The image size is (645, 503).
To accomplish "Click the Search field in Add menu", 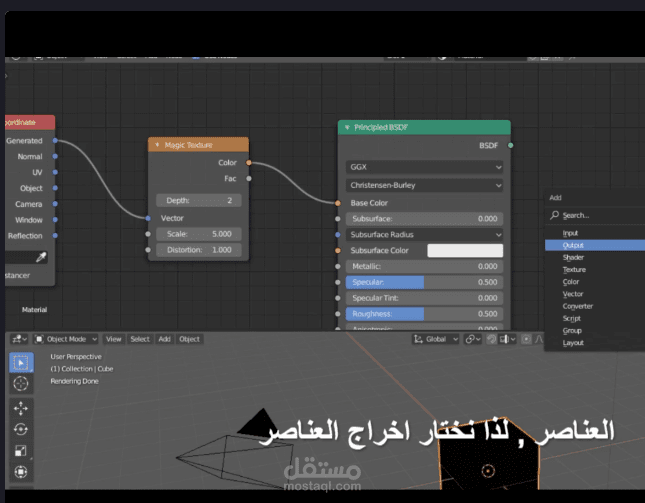I will click(596, 215).
